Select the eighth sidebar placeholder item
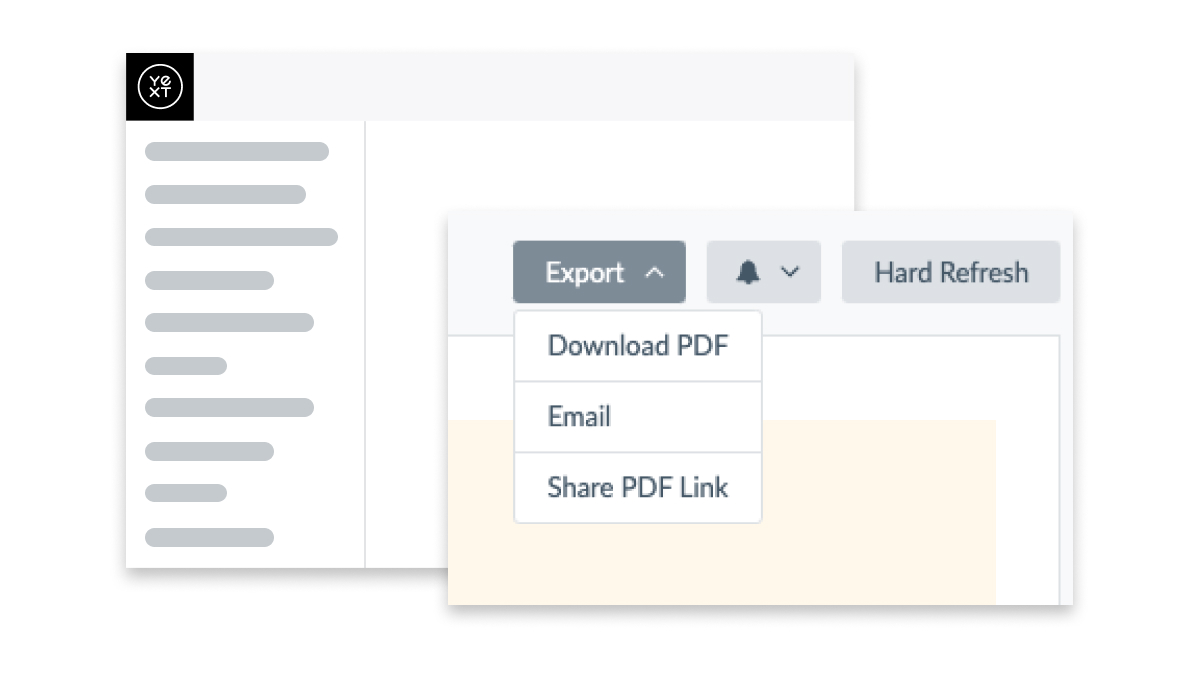The width and height of the screenshot is (1200, 675). (x=209, y=451)
